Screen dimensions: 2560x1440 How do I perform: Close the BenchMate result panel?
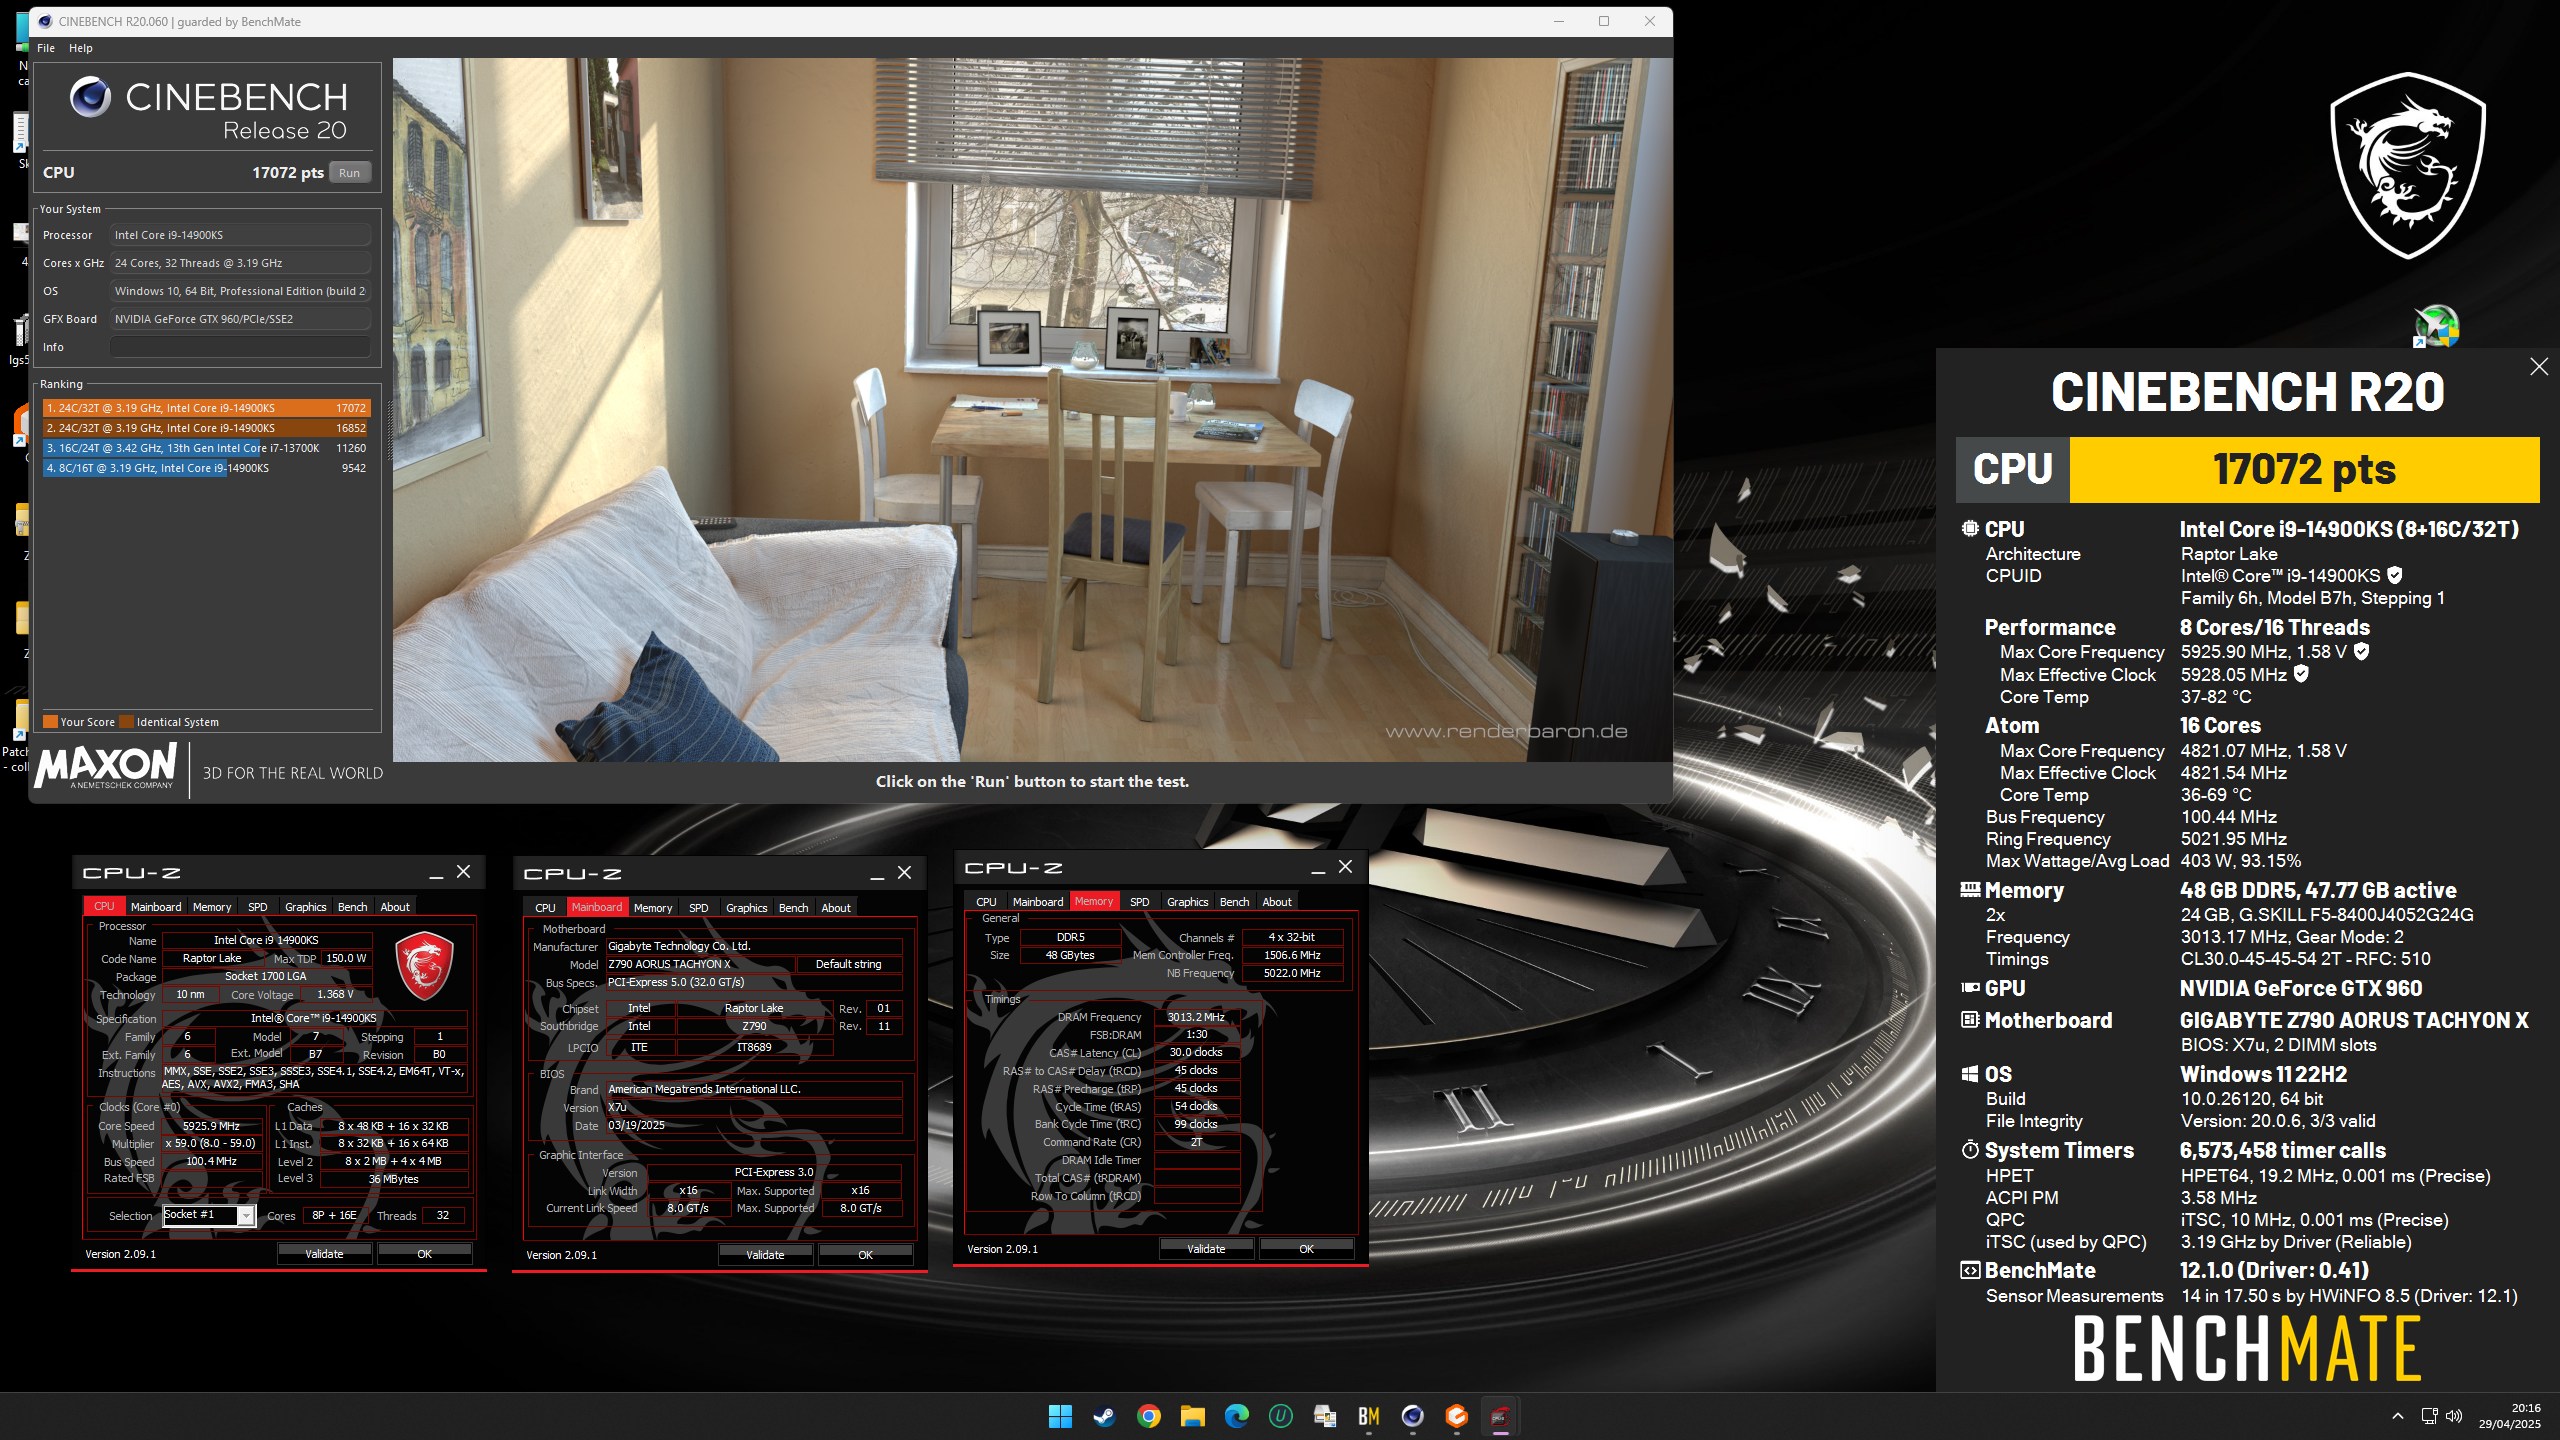(x=2539, y=367)
